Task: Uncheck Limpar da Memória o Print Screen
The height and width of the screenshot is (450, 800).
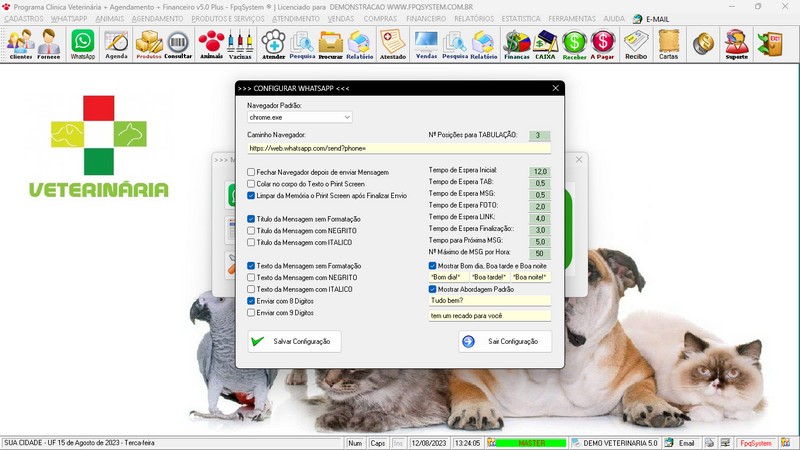Action: 251,195
